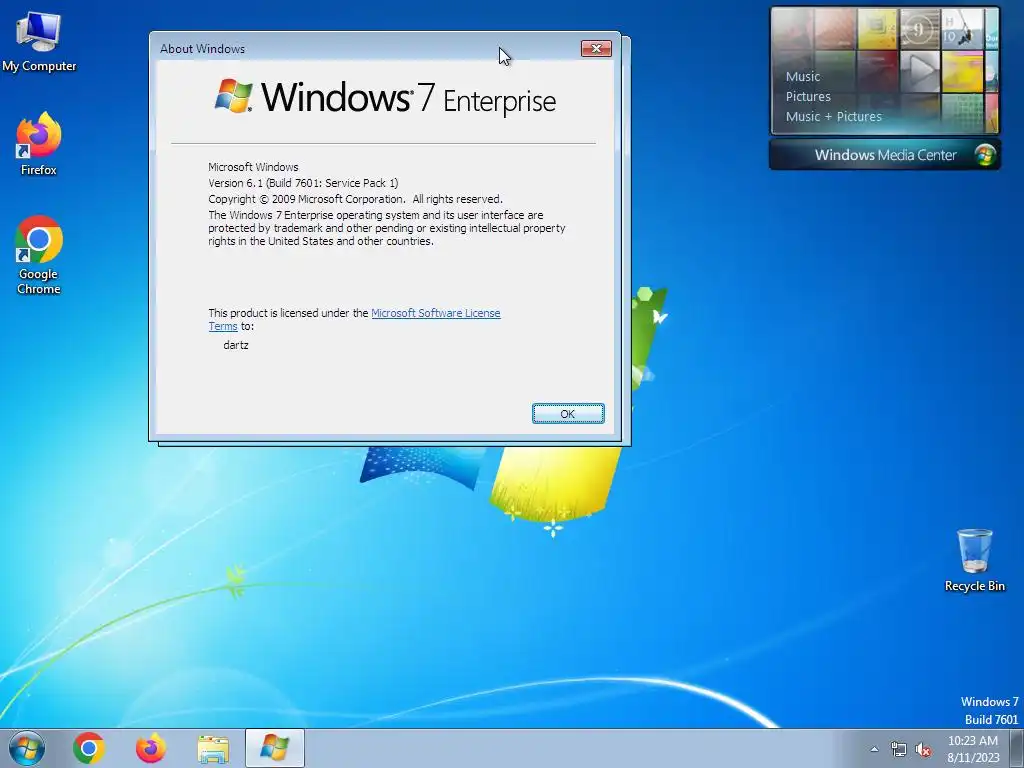Click the Windows Media Center bar

click(x=885, y=155)
